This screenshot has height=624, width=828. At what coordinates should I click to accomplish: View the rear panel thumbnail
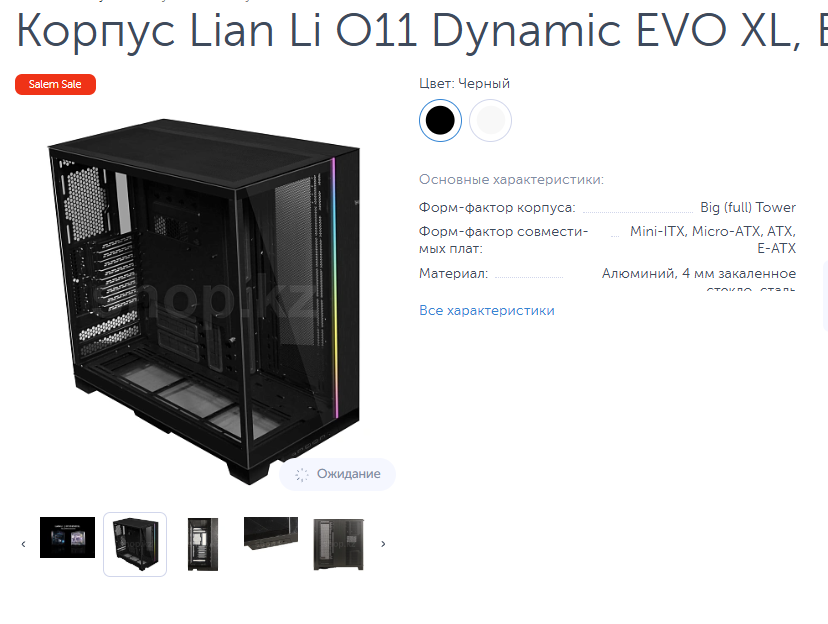338,544
